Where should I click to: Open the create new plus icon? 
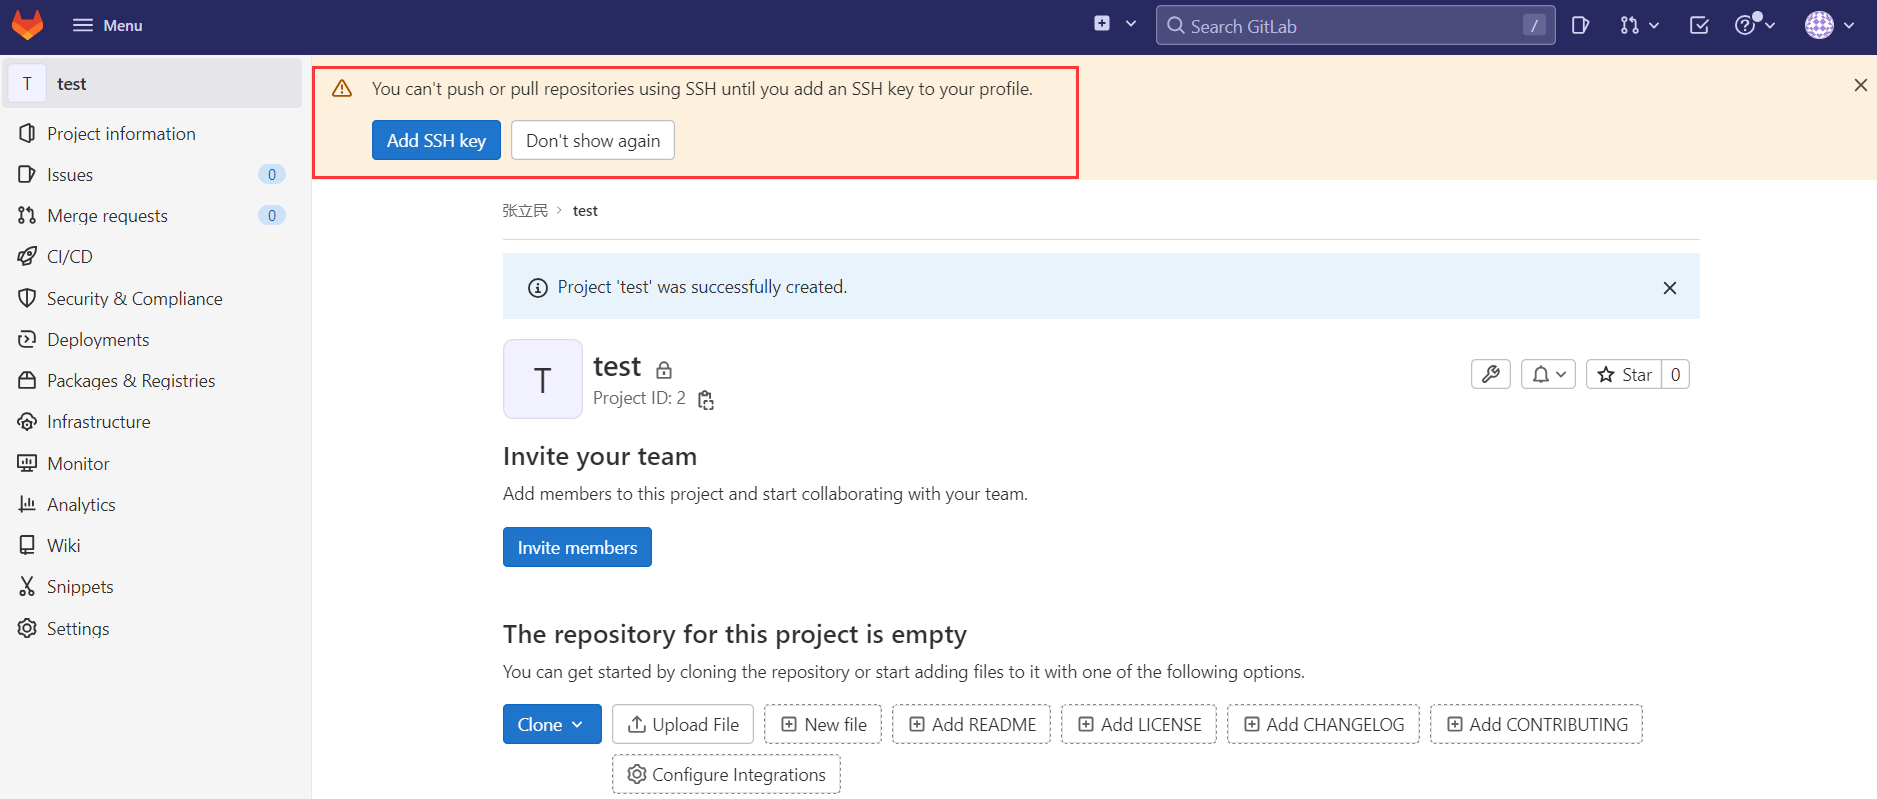1102,24
